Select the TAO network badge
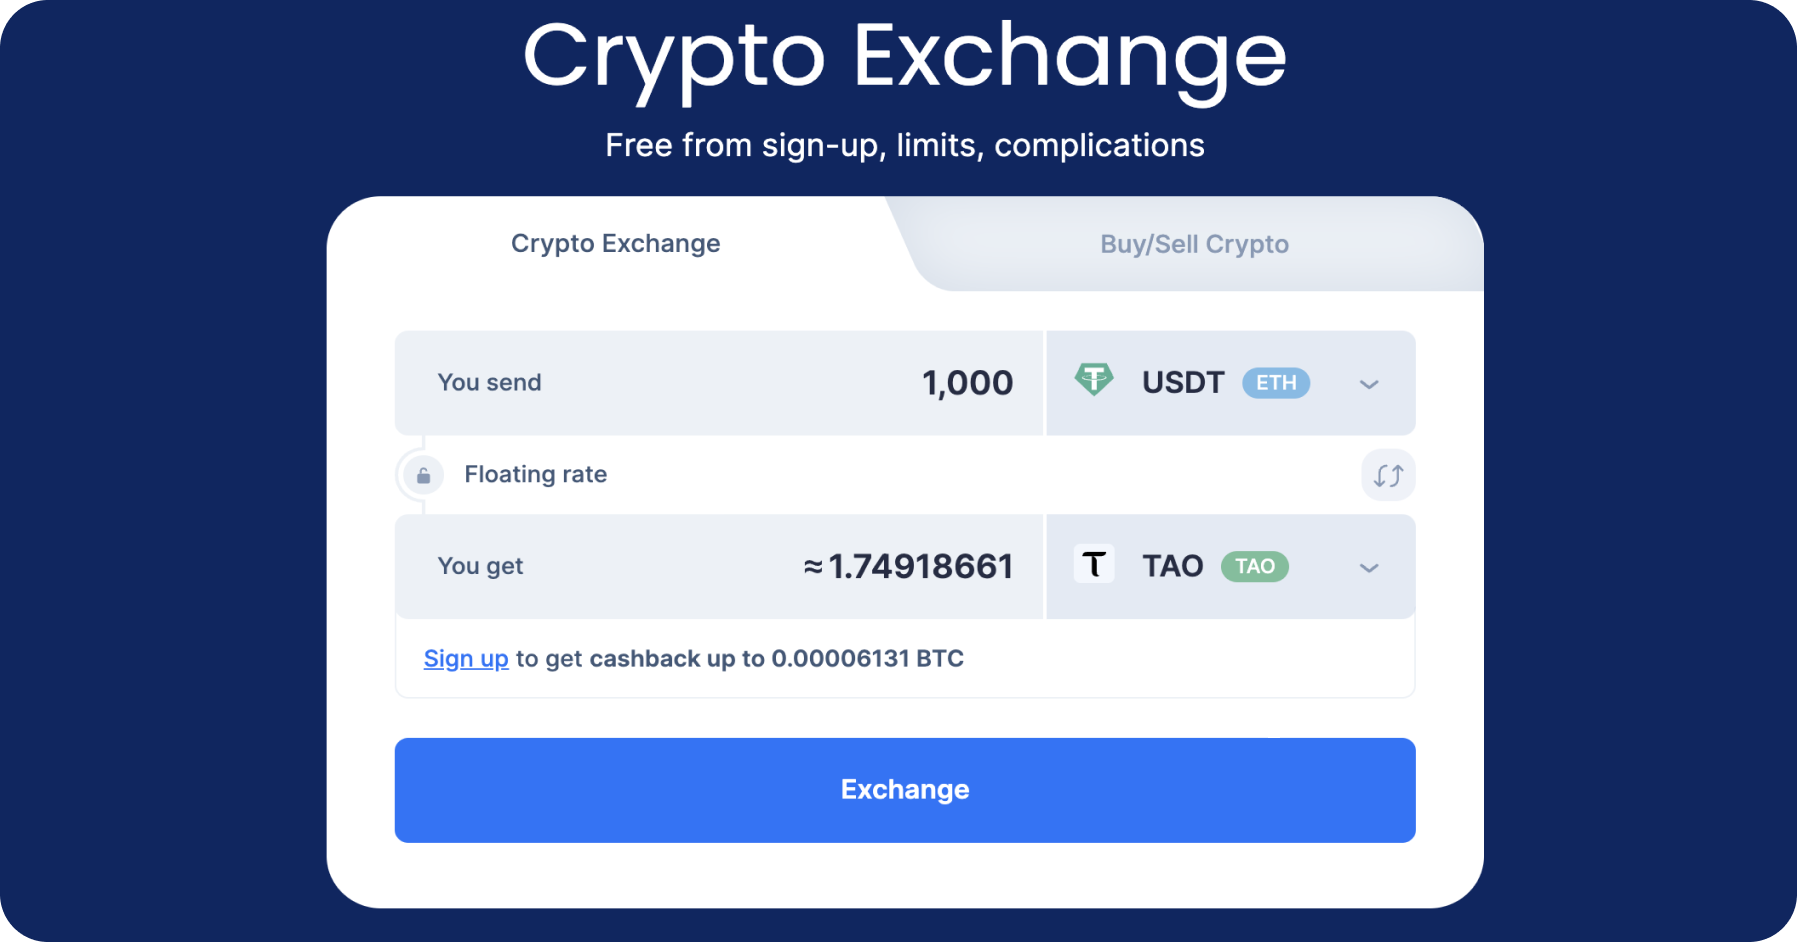1797x942 pixels. coord(1254,566)
